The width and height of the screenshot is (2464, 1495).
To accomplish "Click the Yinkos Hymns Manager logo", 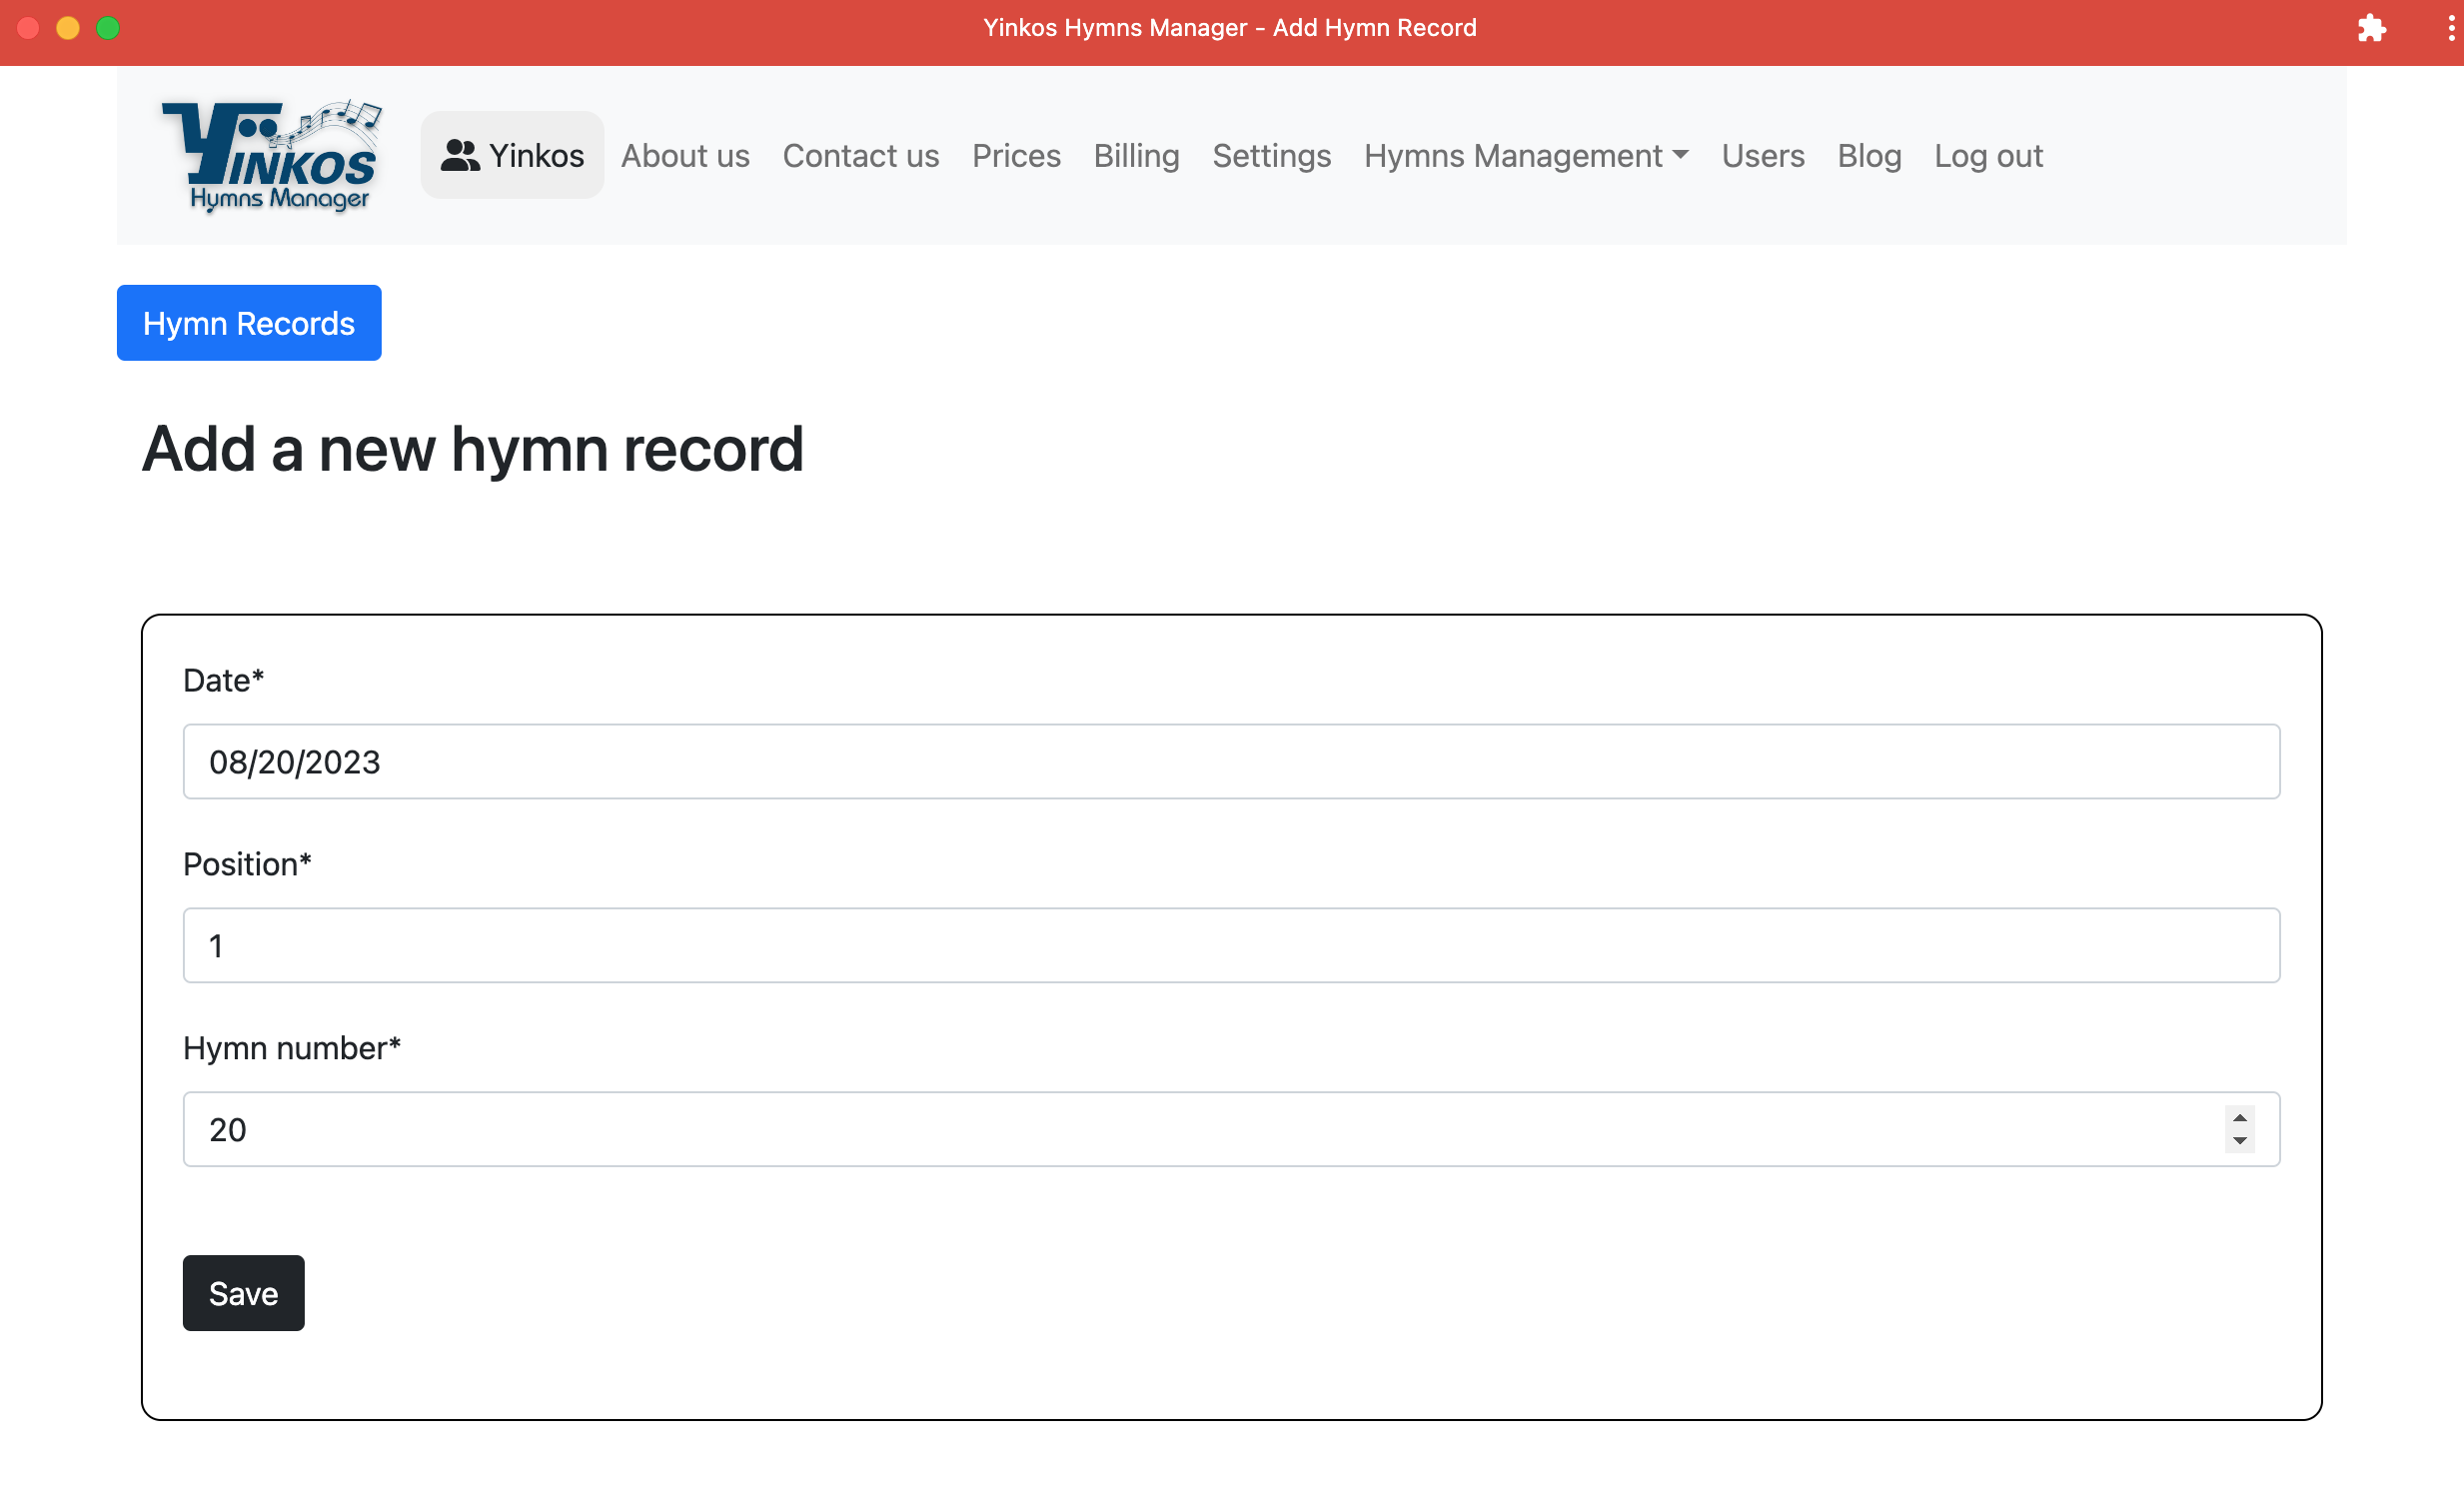I will click(271, 155).
